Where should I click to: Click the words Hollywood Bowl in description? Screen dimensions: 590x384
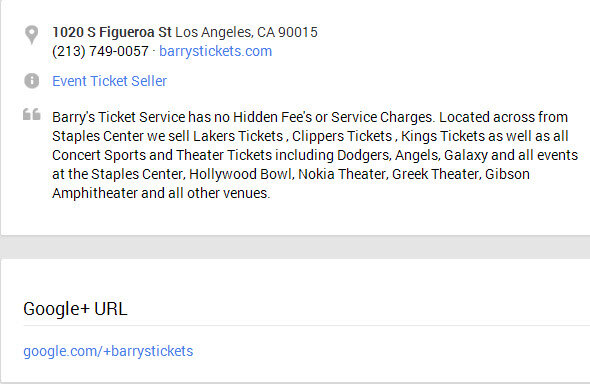click(x=240, y=174)
